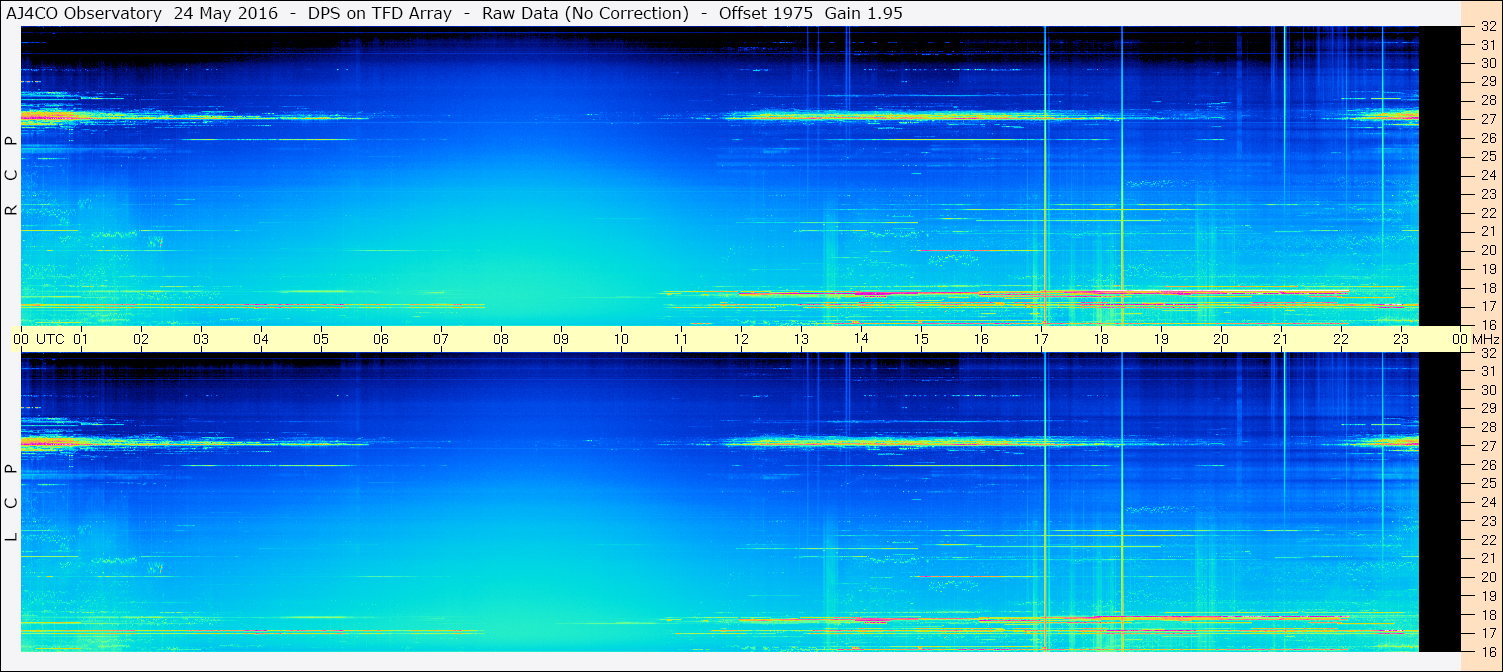Click 20 MHz tick in RCP panel

tap(1488, 250)
